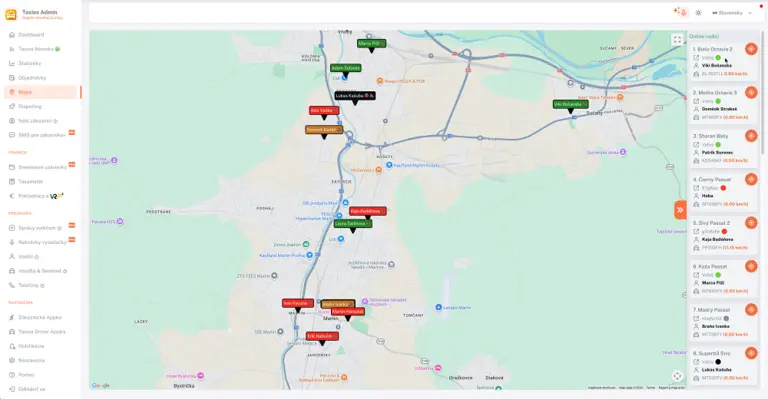Click Koža Passat open-link icon
This screenshot has width=768, height=399.
tap(696, 275)
